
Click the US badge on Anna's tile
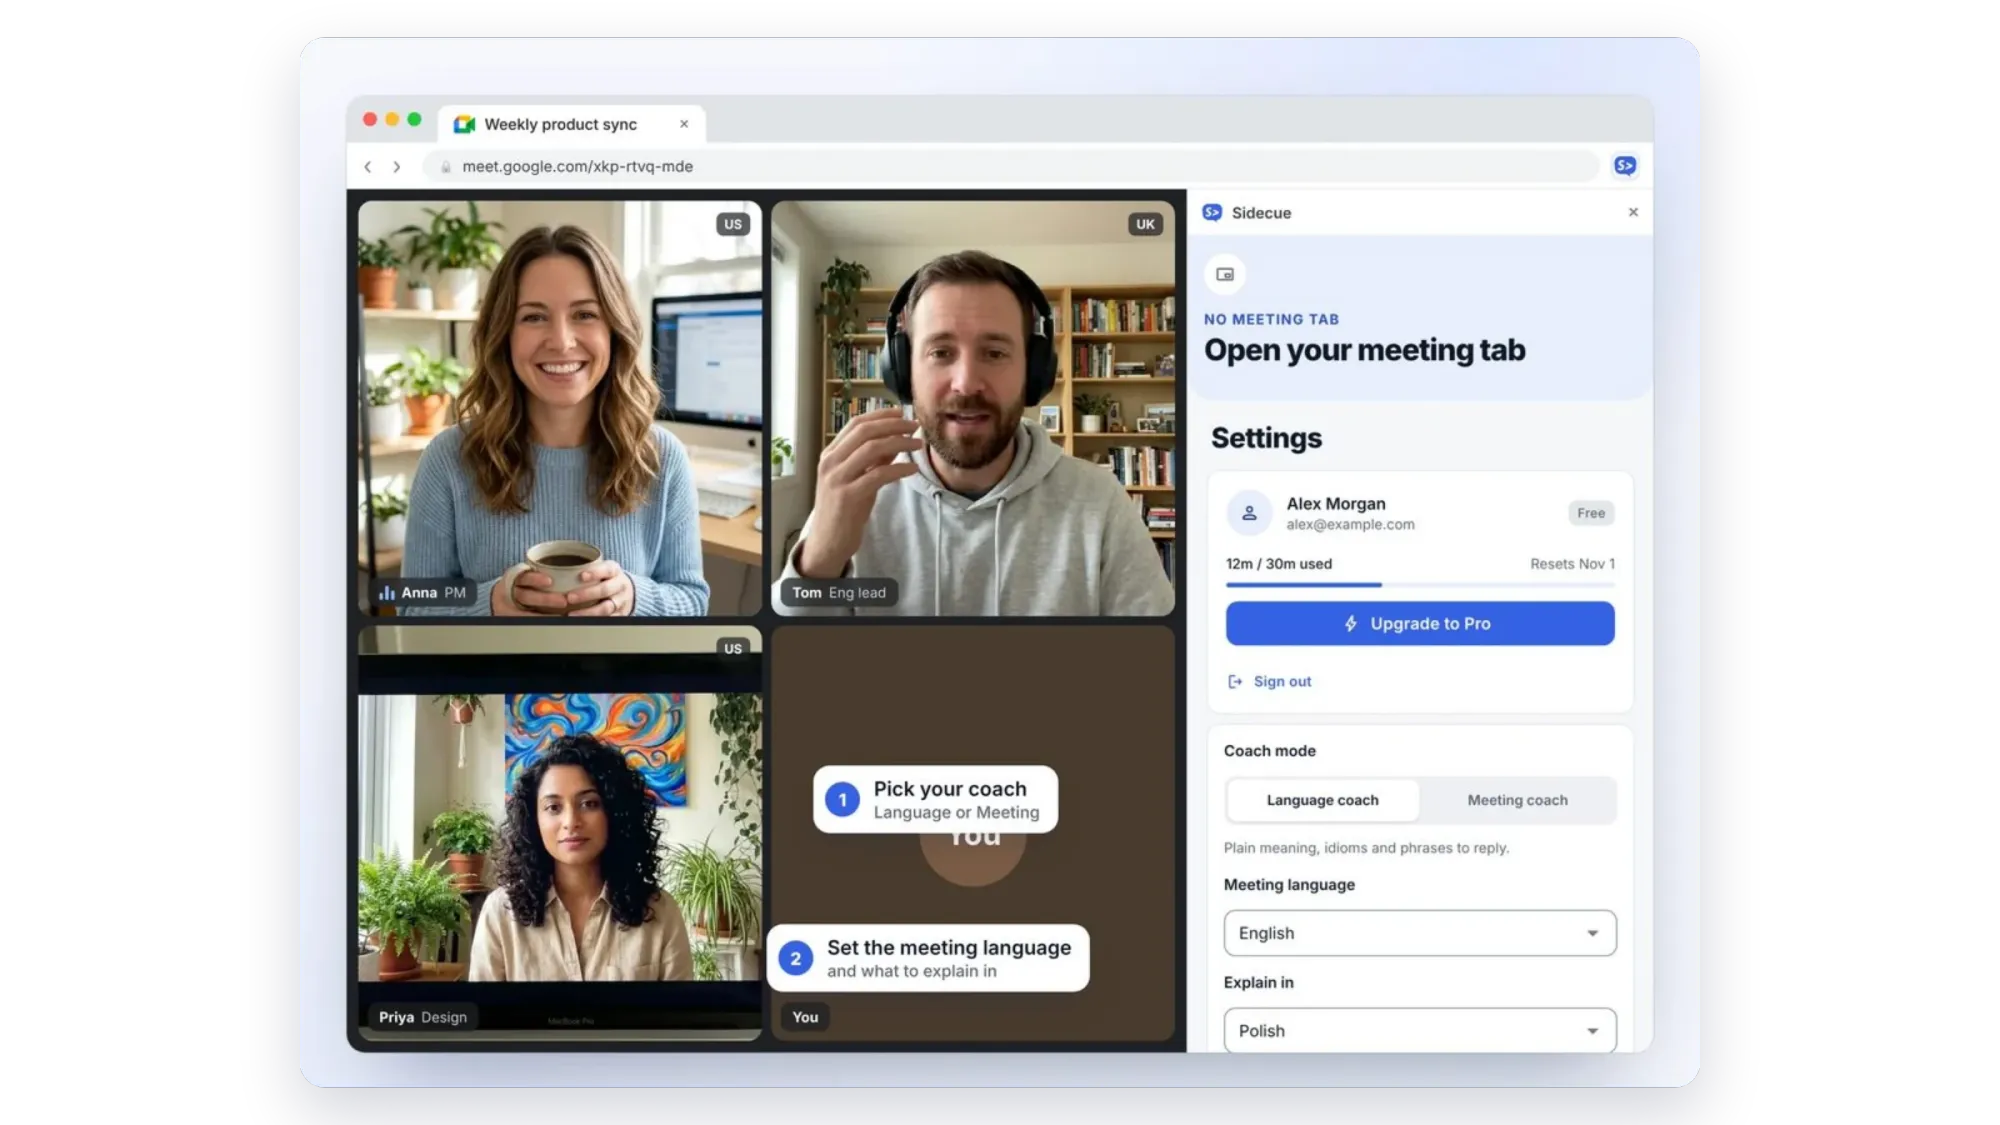[733, 224]
